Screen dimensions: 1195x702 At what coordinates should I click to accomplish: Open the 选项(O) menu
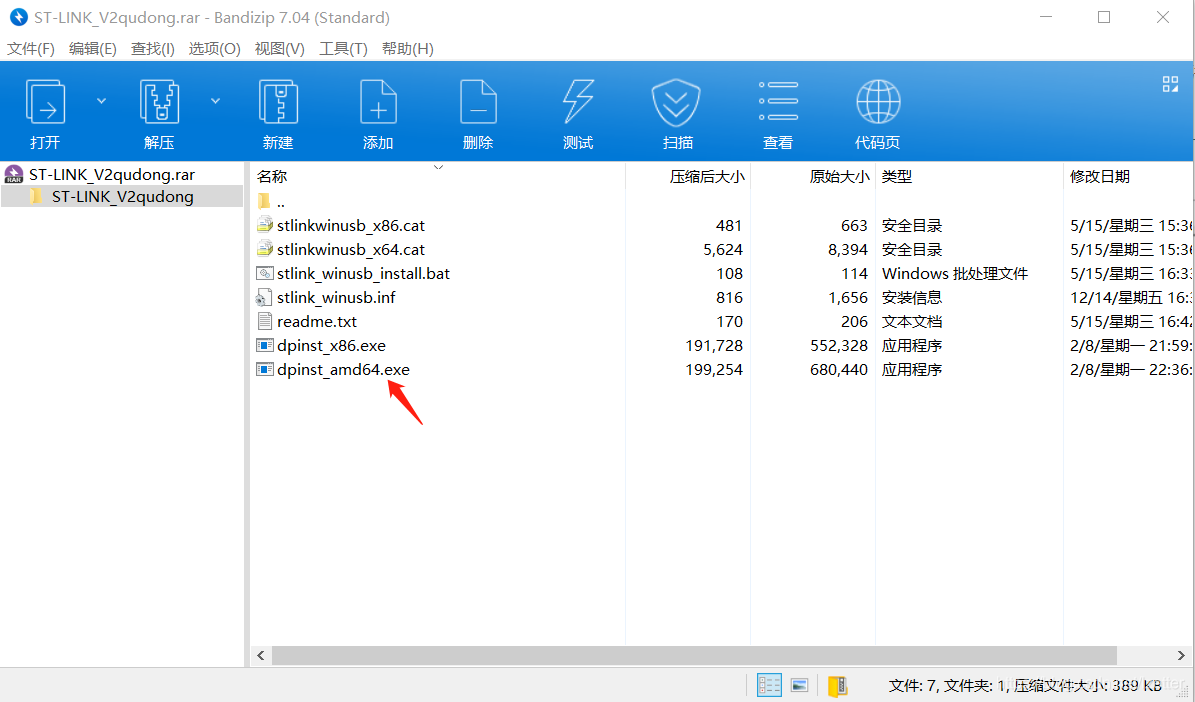click(214, 49)
